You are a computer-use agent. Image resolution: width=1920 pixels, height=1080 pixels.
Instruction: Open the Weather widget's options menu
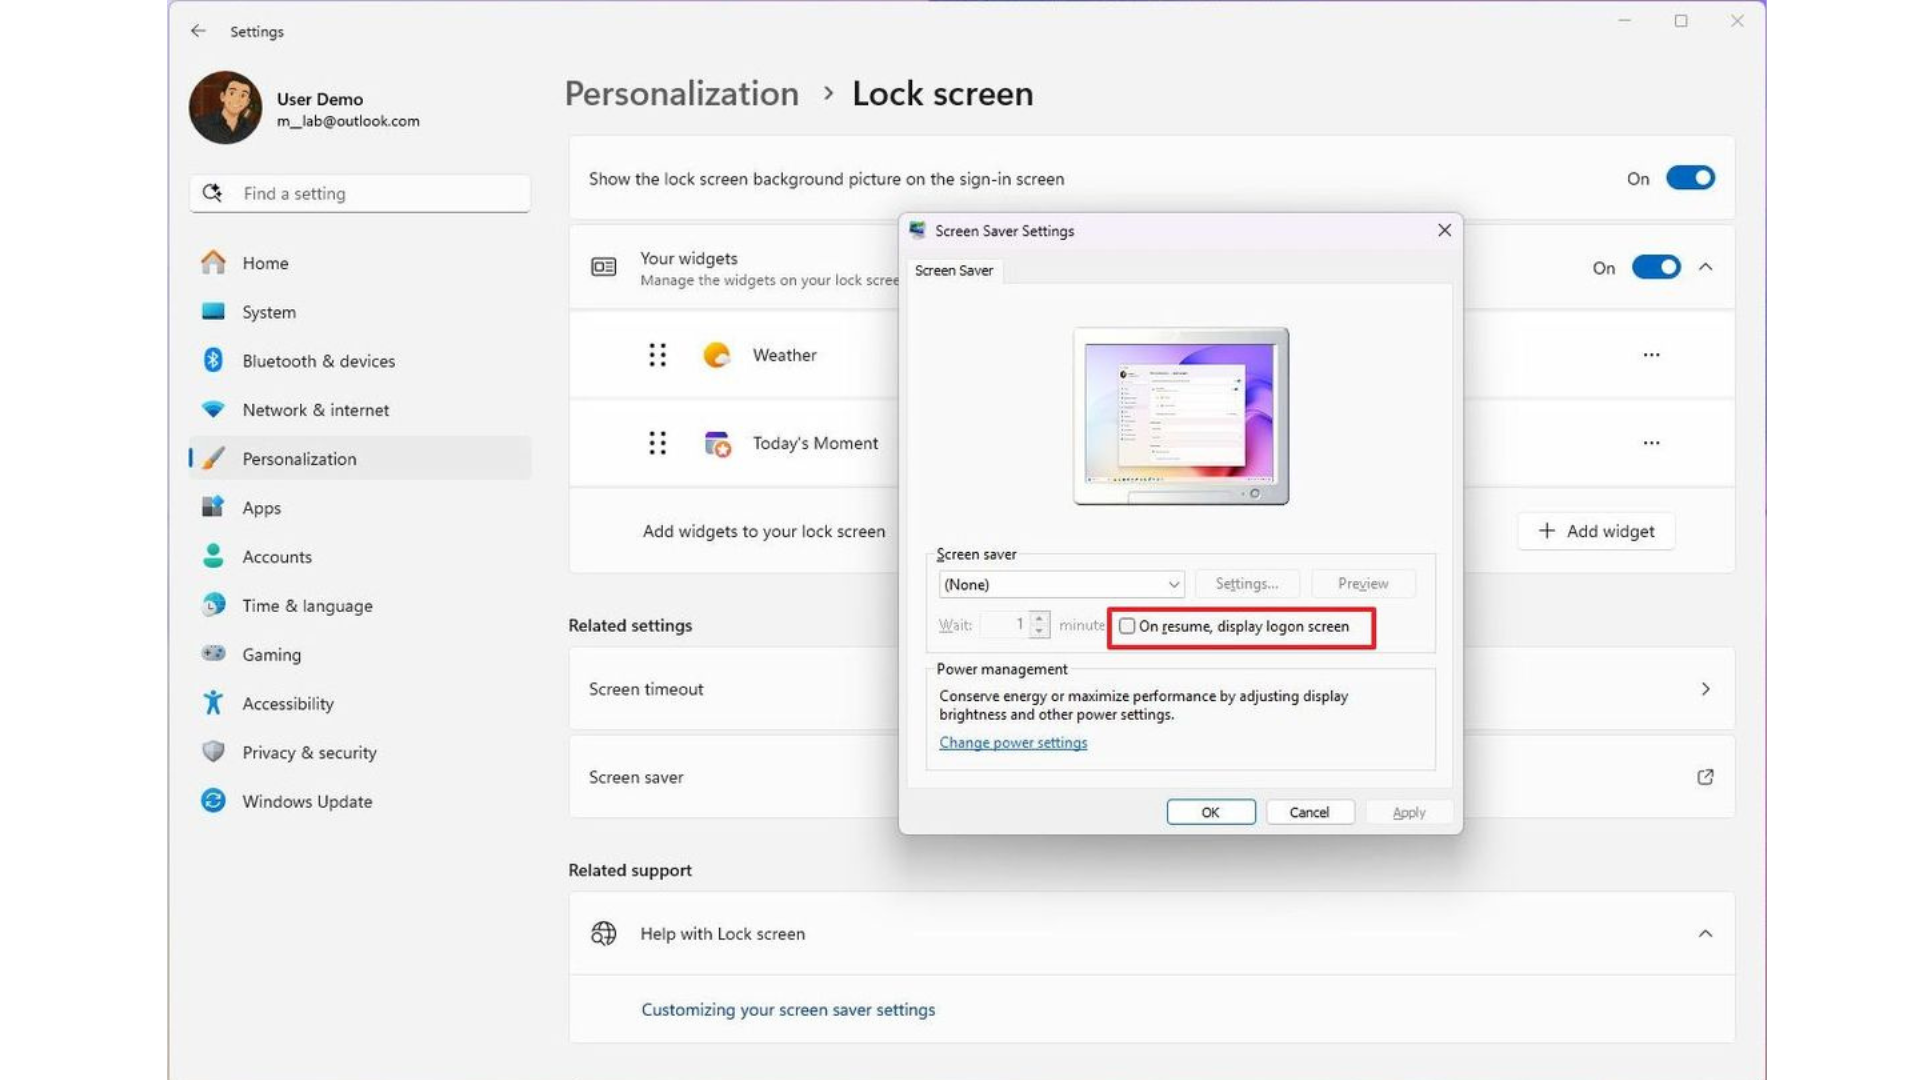coord(1651,354)
